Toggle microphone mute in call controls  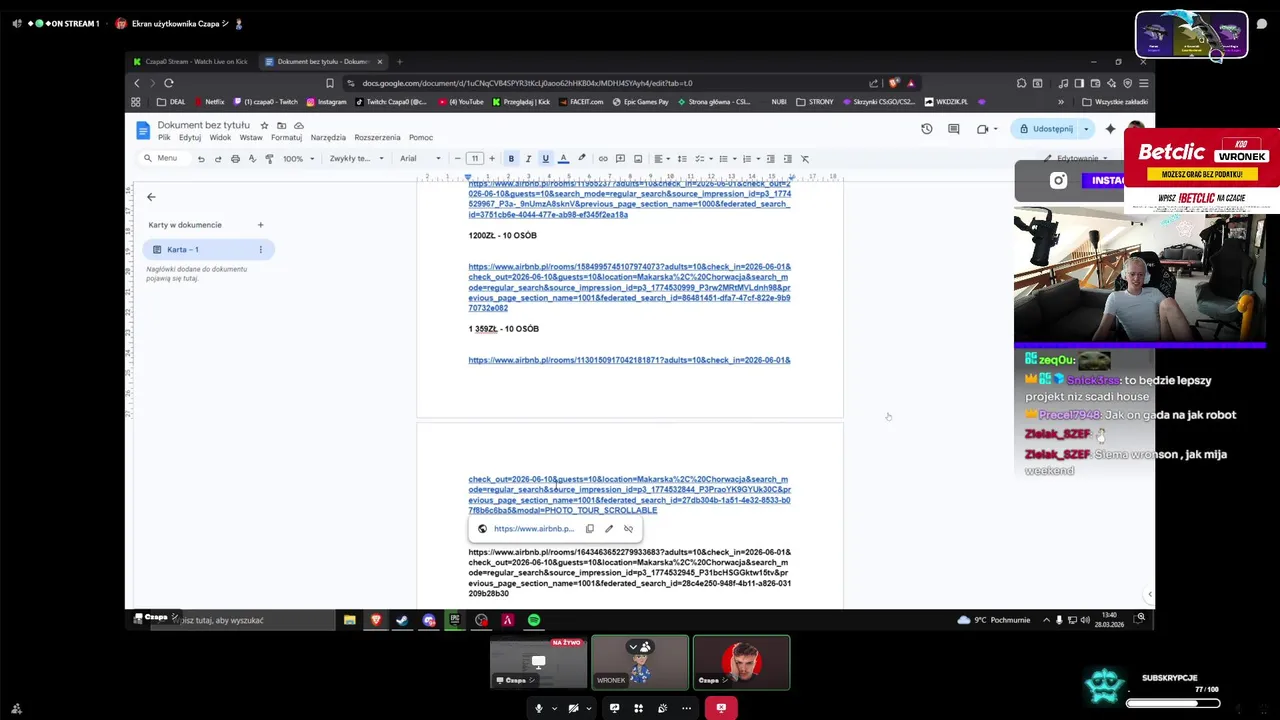click(x=538, y=708)
